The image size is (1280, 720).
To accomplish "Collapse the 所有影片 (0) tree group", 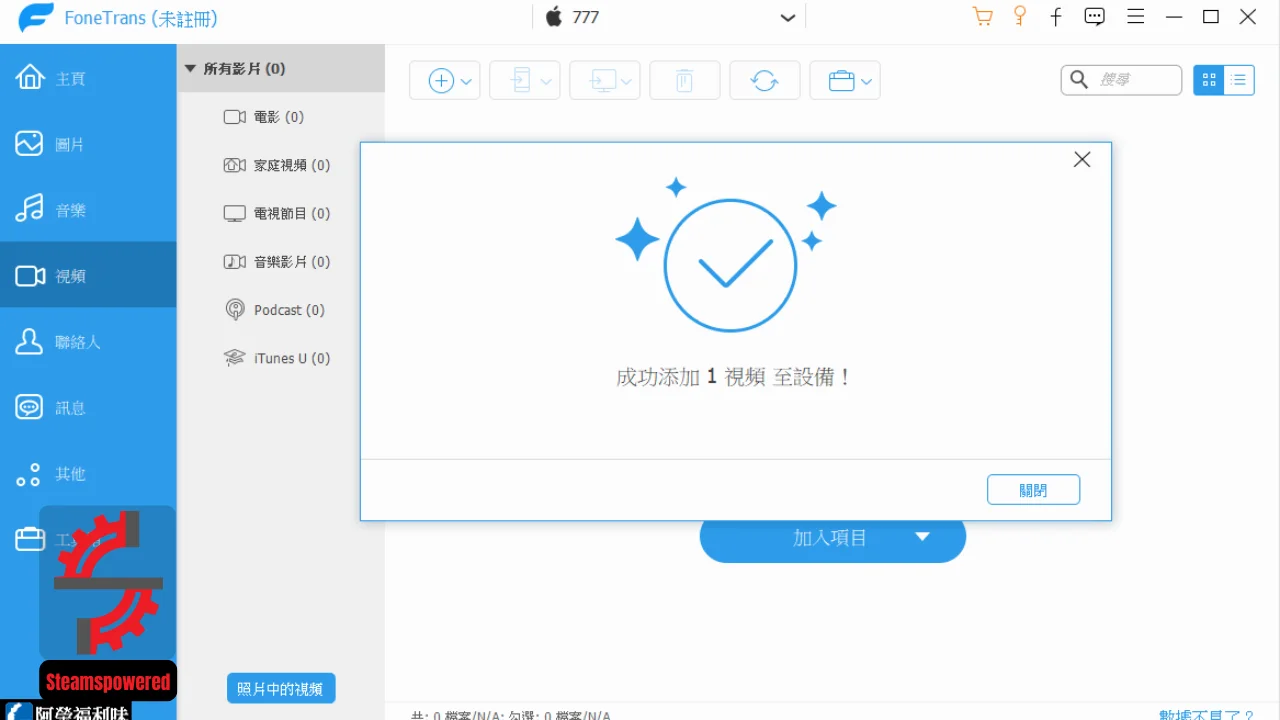I will click(190, 69).
